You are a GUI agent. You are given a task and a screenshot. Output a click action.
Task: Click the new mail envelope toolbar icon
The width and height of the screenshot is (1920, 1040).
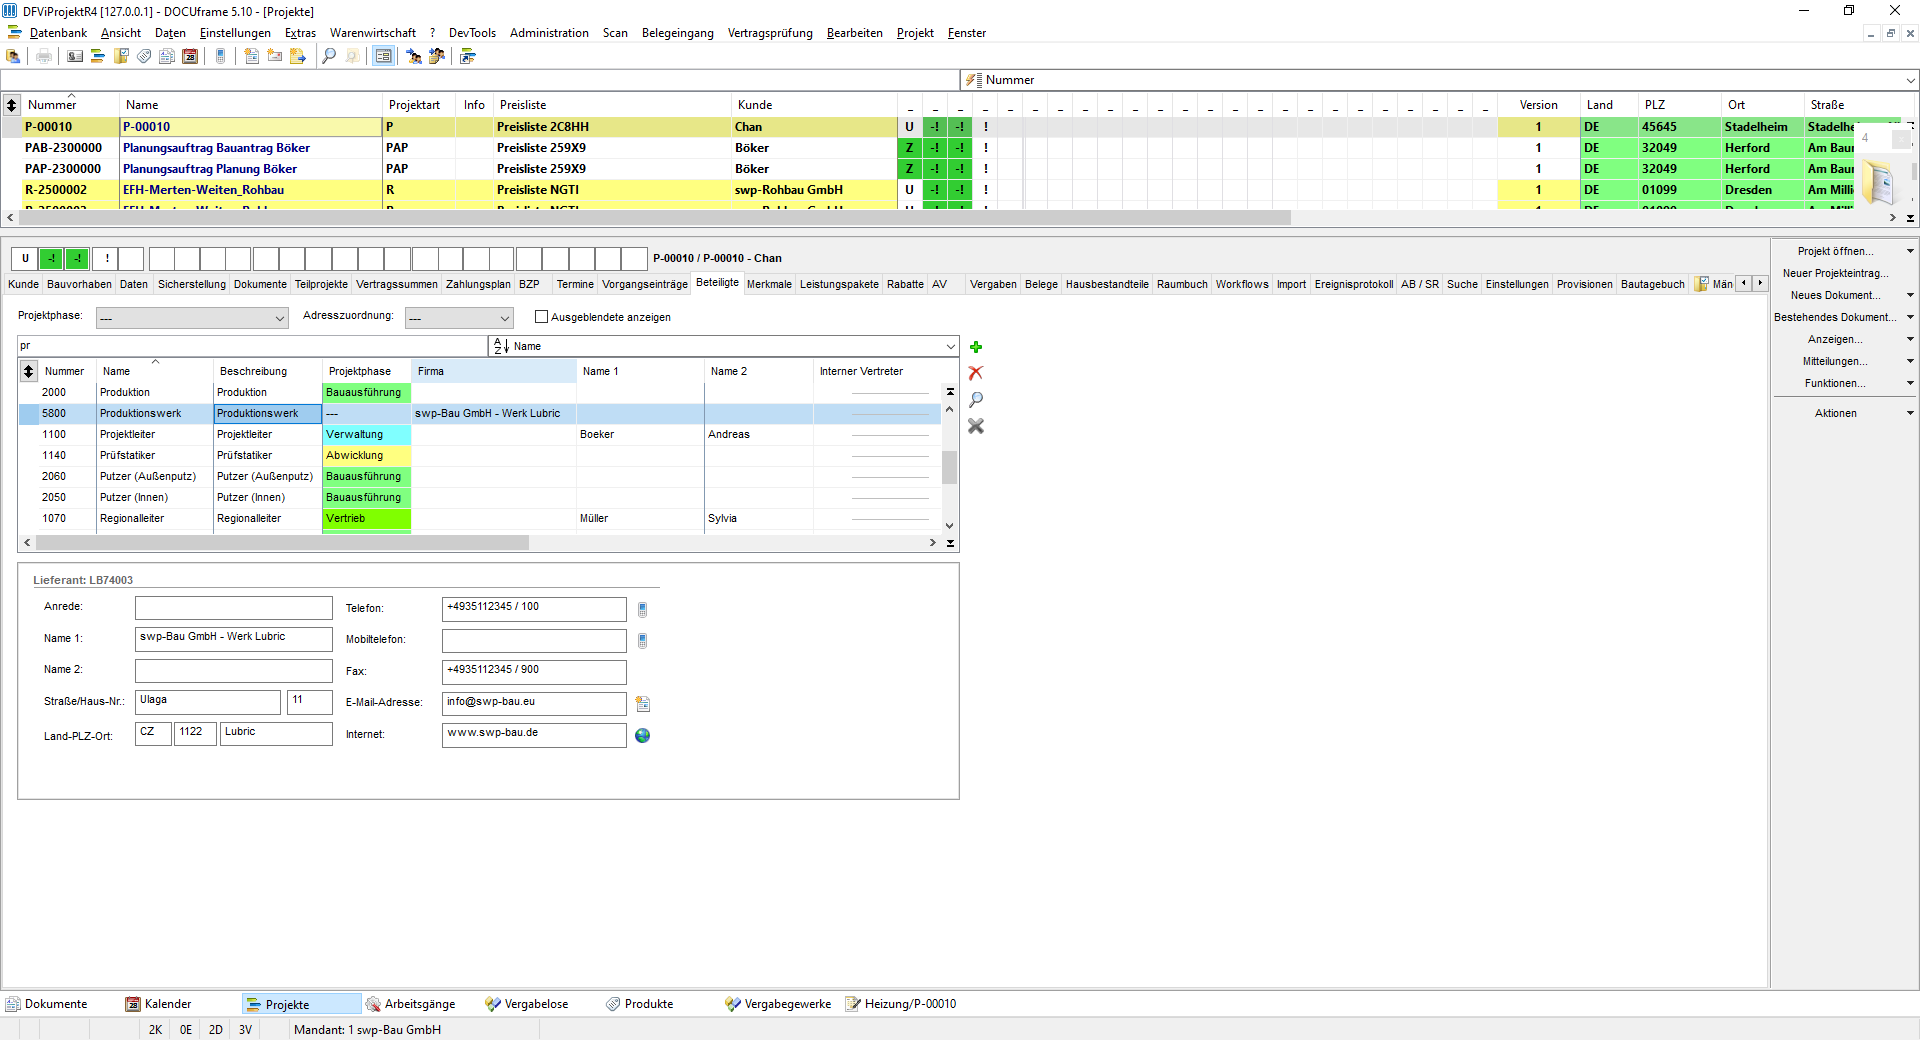tap(275, 56)
